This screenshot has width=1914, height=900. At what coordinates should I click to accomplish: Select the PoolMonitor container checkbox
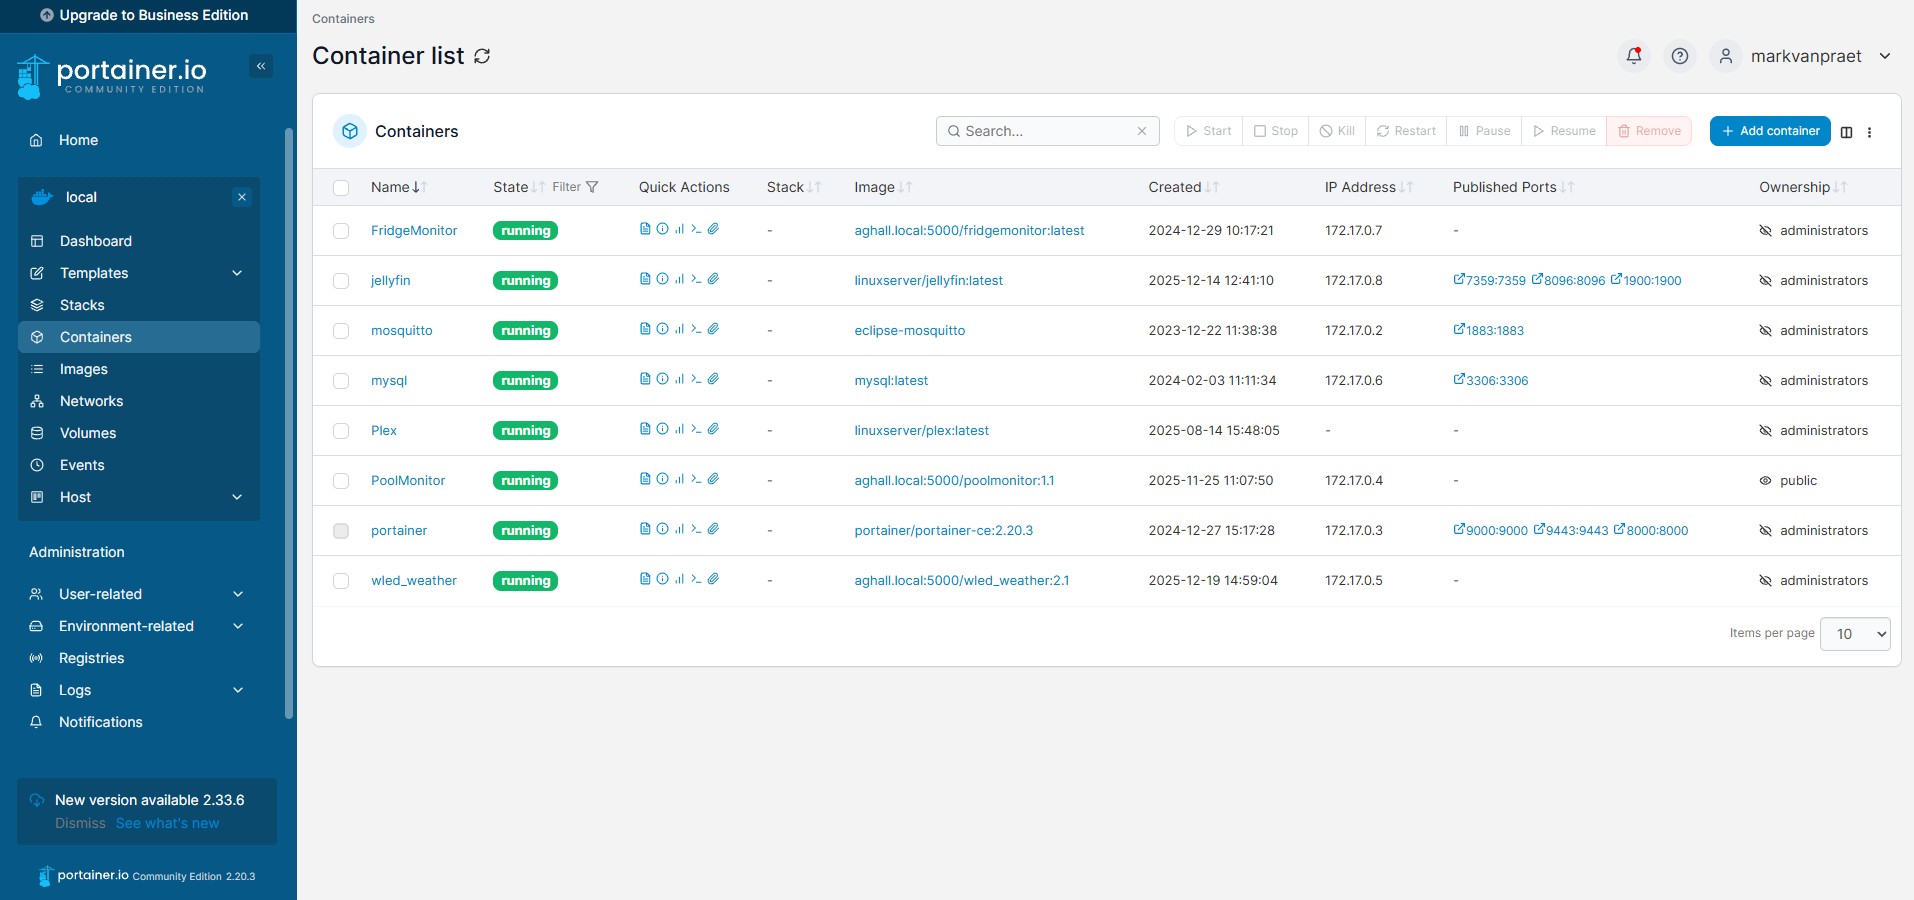click(x=341, y=481)
